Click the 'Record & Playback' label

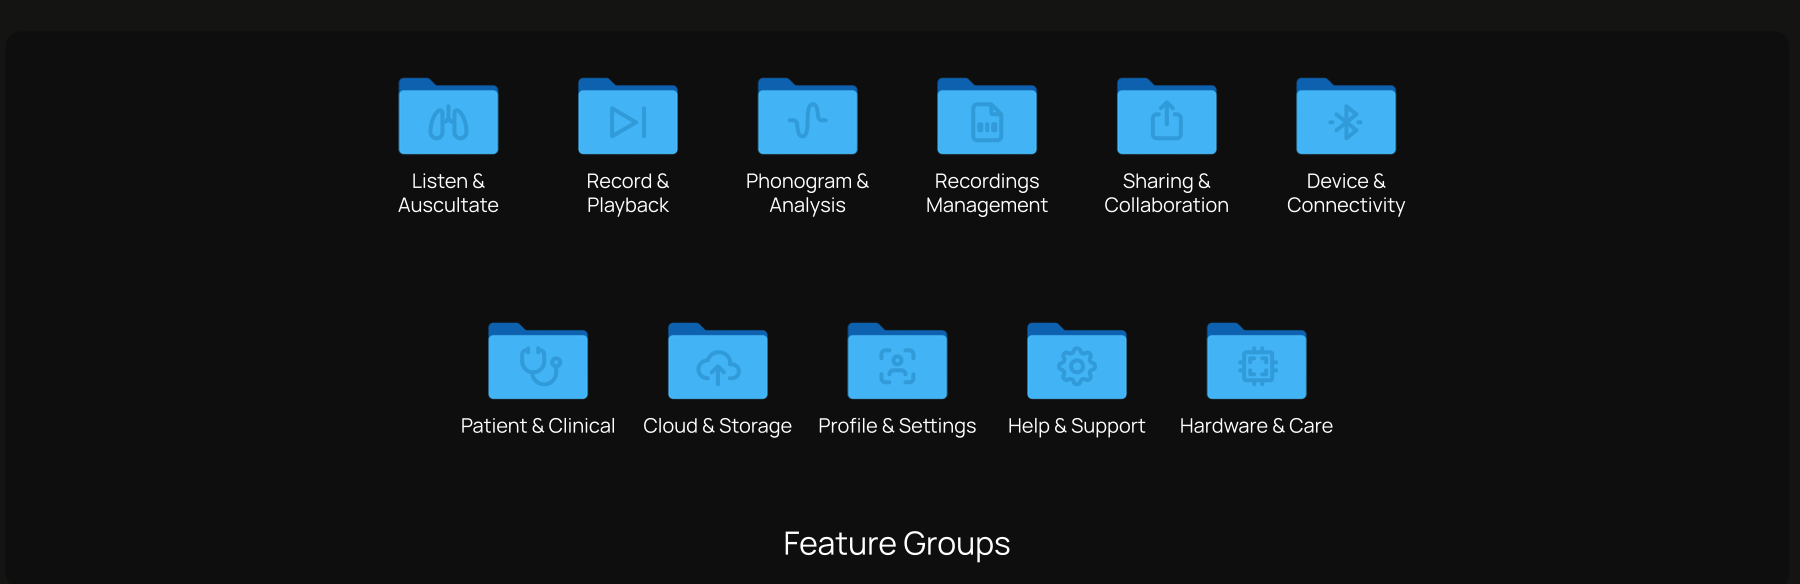pos(628,193)
